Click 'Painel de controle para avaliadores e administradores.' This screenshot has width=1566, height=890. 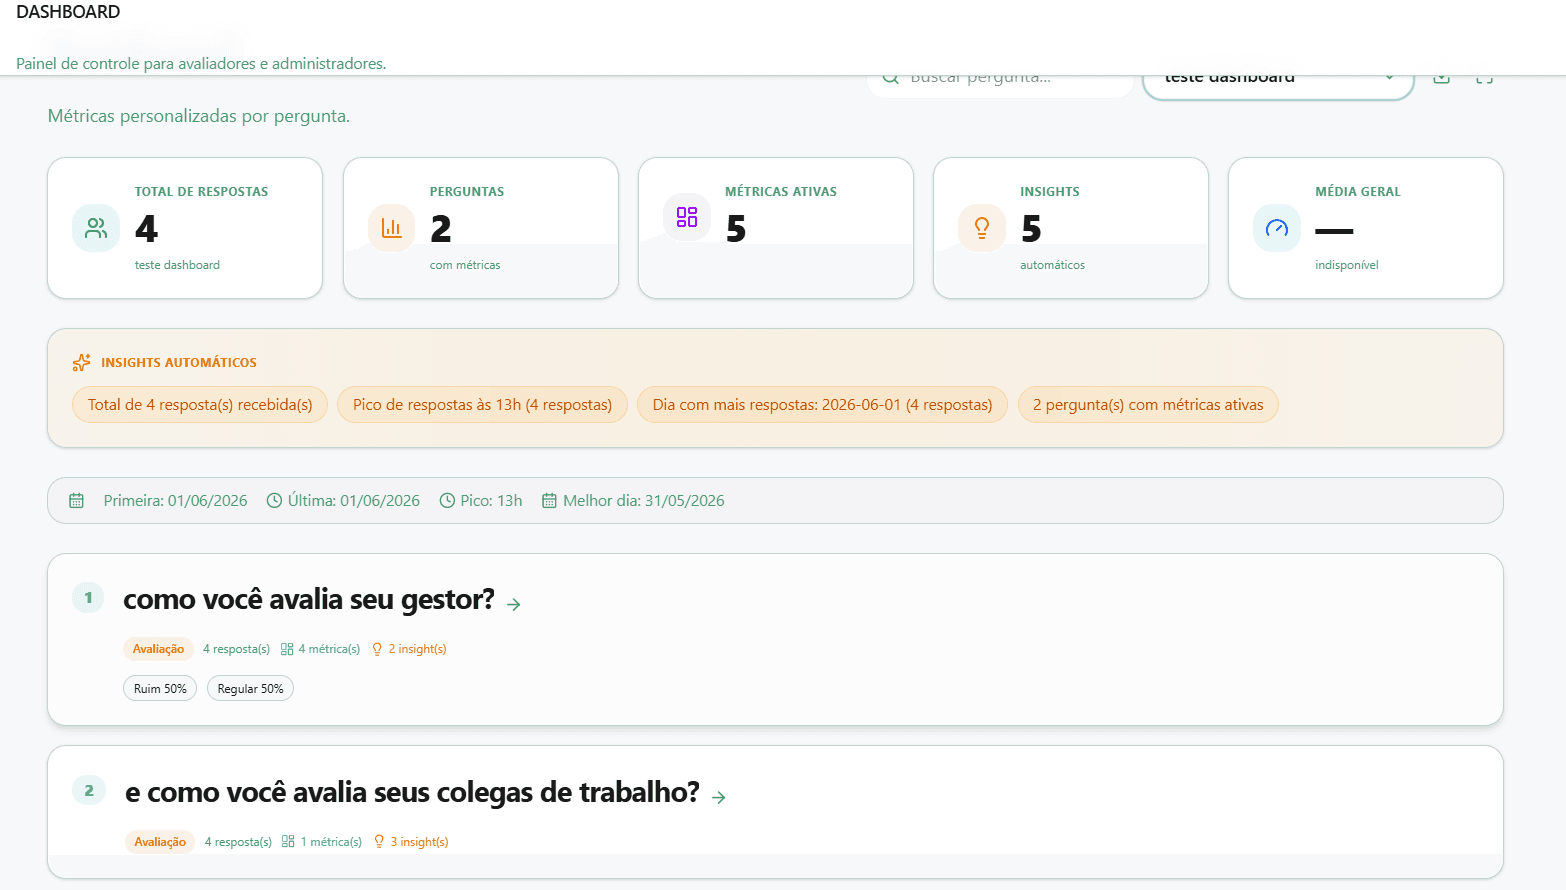tap(201, 63)
